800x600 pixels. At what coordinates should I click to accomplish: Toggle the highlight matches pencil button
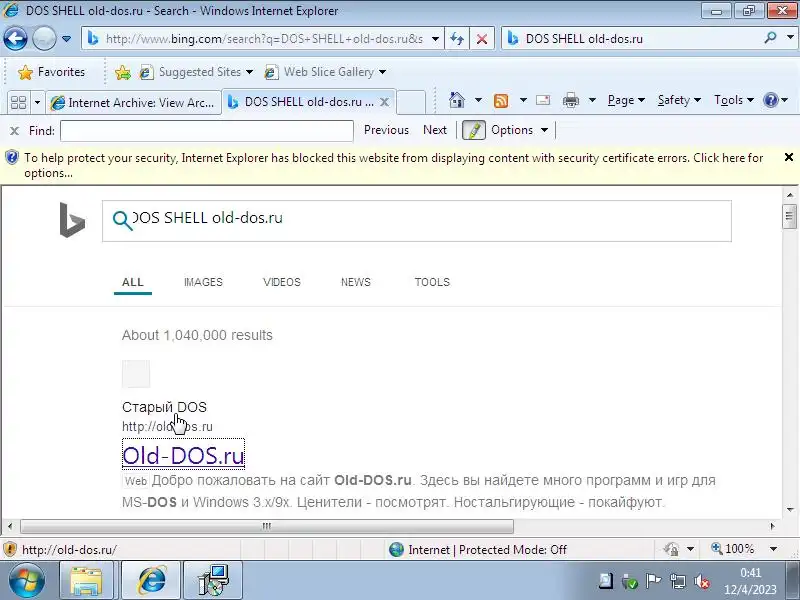474,130
